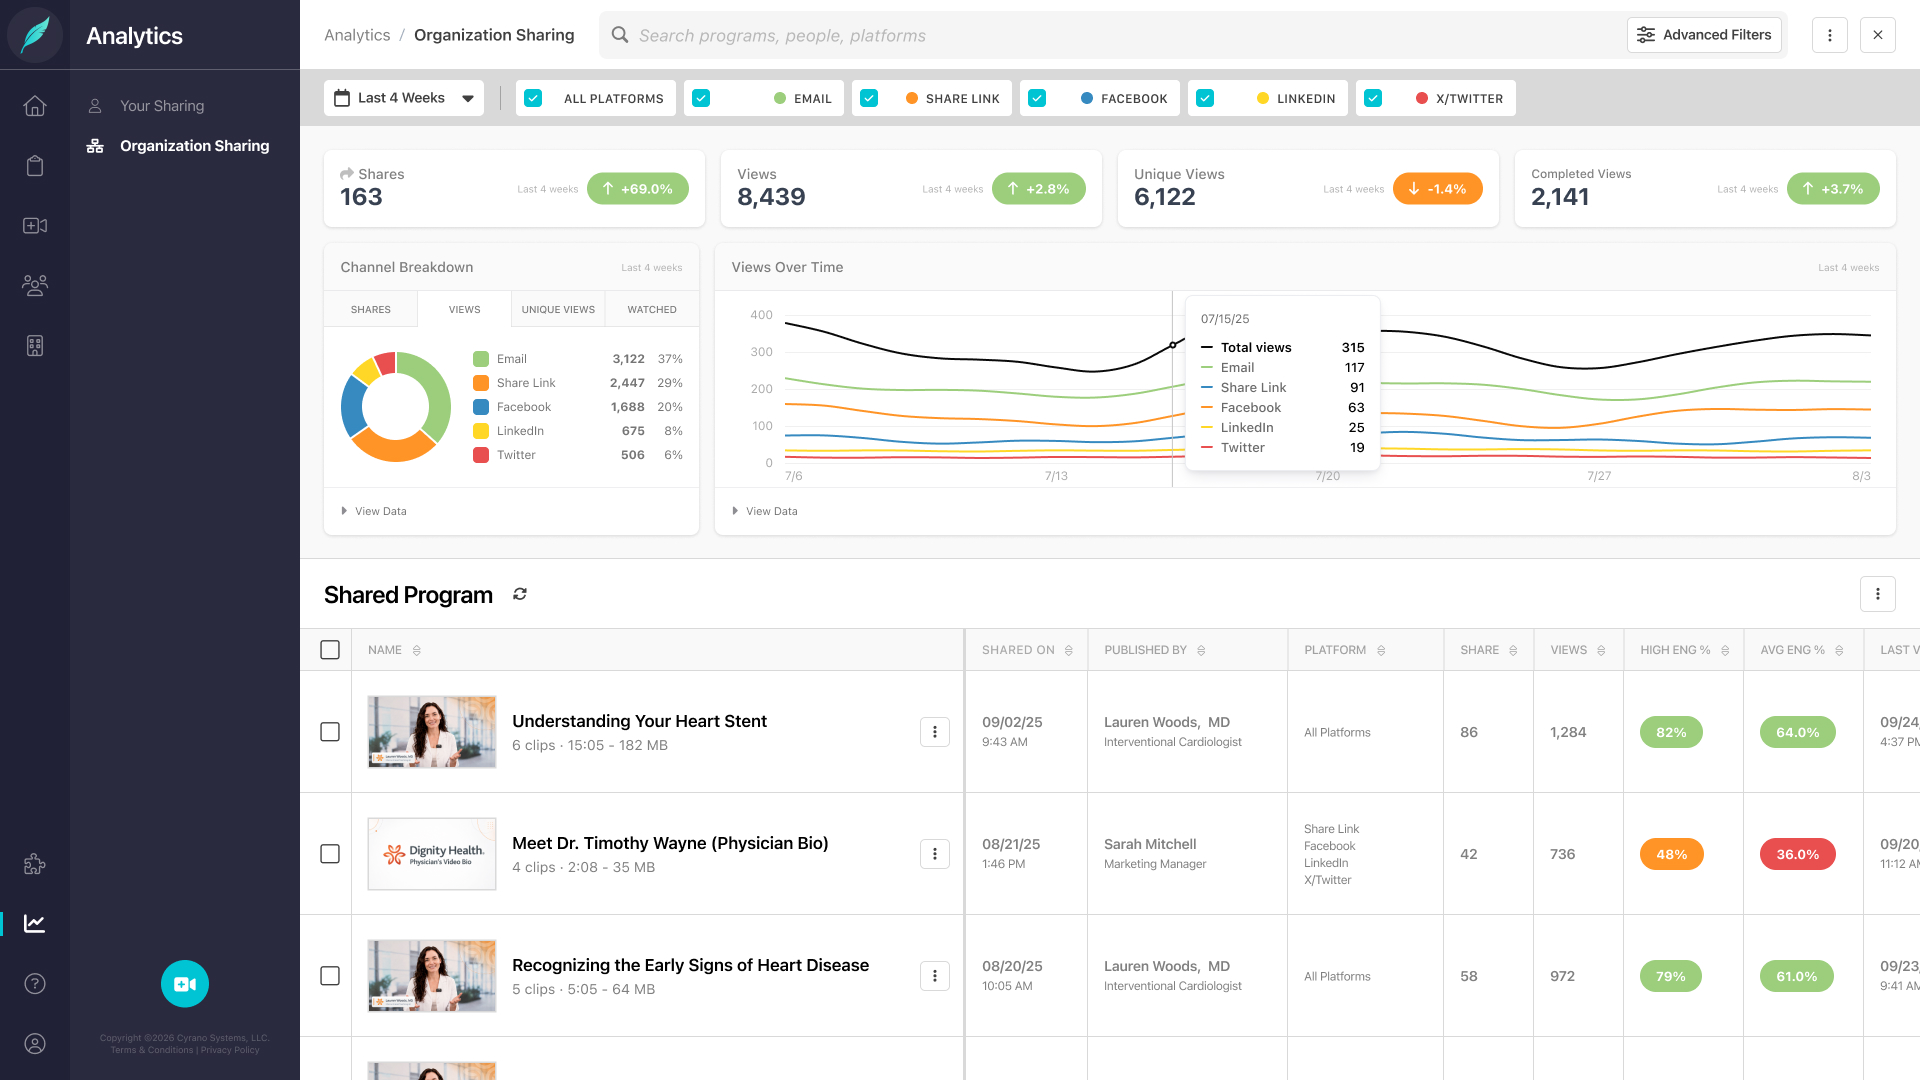Screen dimensions: 1920x1080
Task: Check the Meet Dr. Timothy Wayne row
Action: (x=330, y=854)
